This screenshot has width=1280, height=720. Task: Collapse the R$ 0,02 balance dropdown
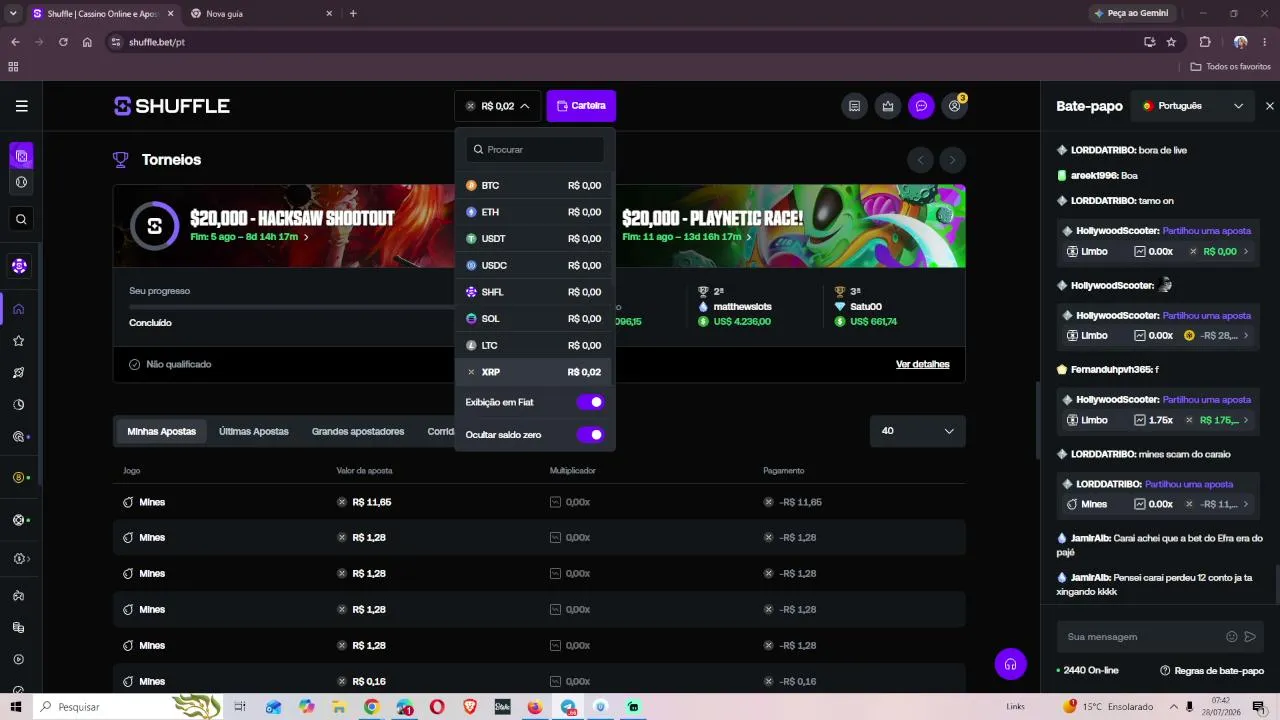coord(497,106)
